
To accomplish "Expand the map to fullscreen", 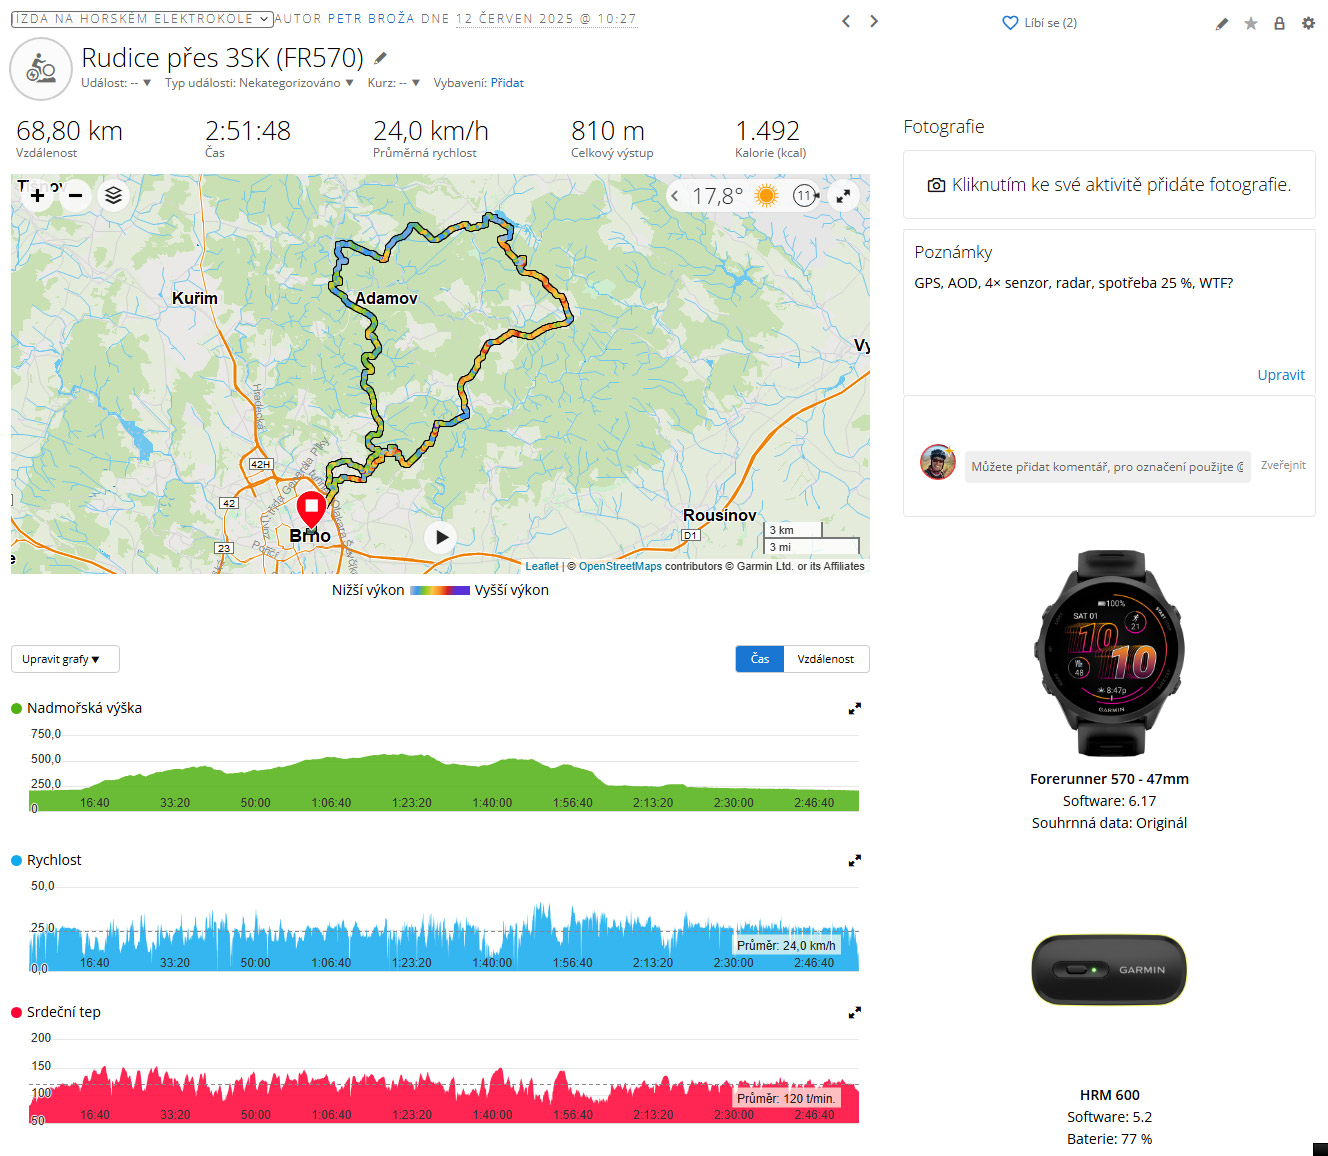I will click(x=844, y=196).
